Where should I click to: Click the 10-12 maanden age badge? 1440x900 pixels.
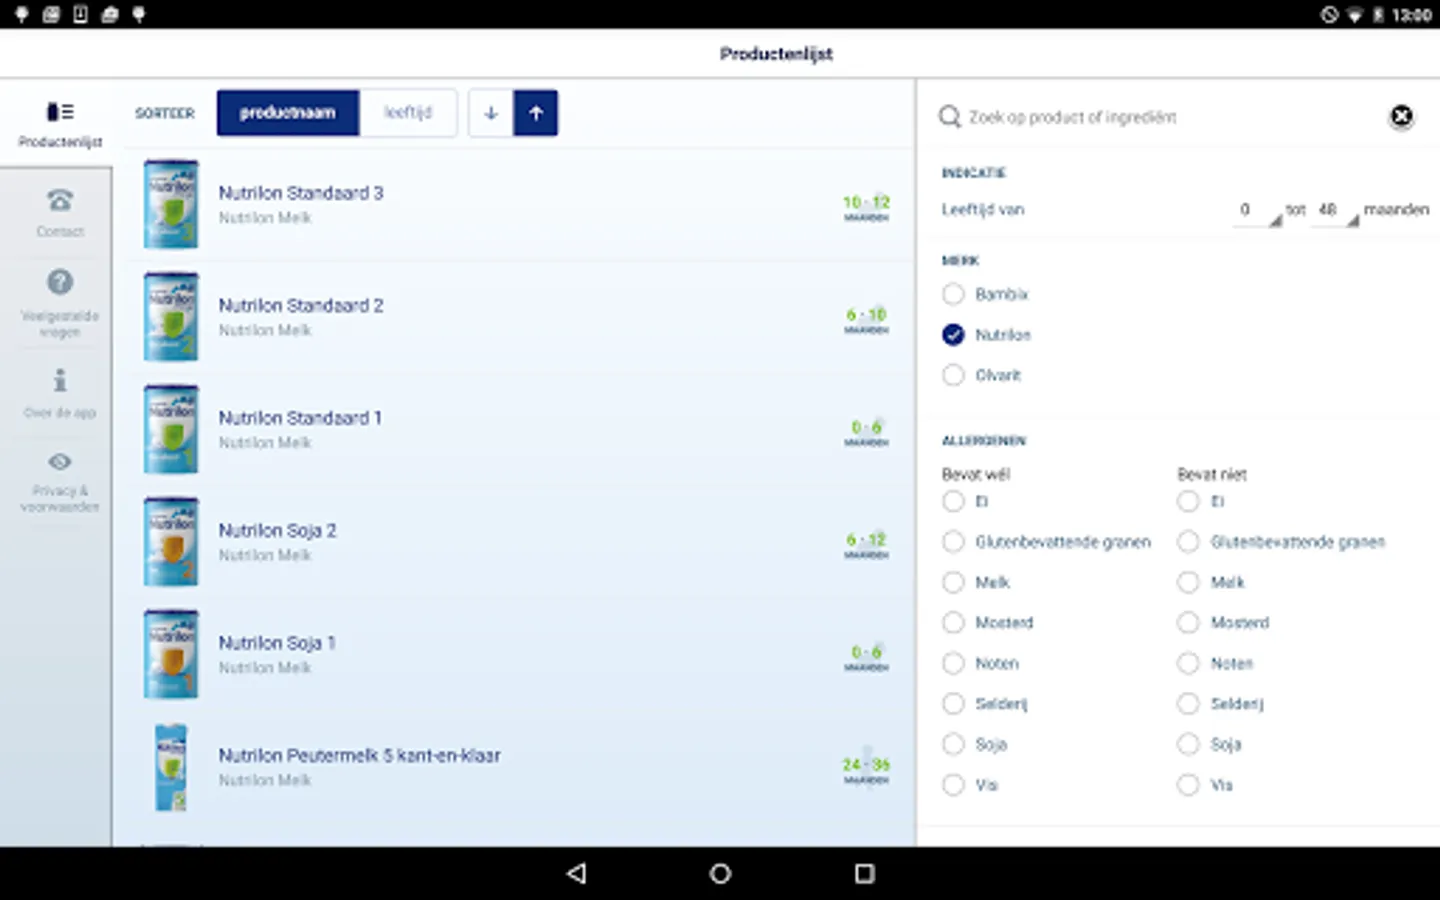coord(866,207)
